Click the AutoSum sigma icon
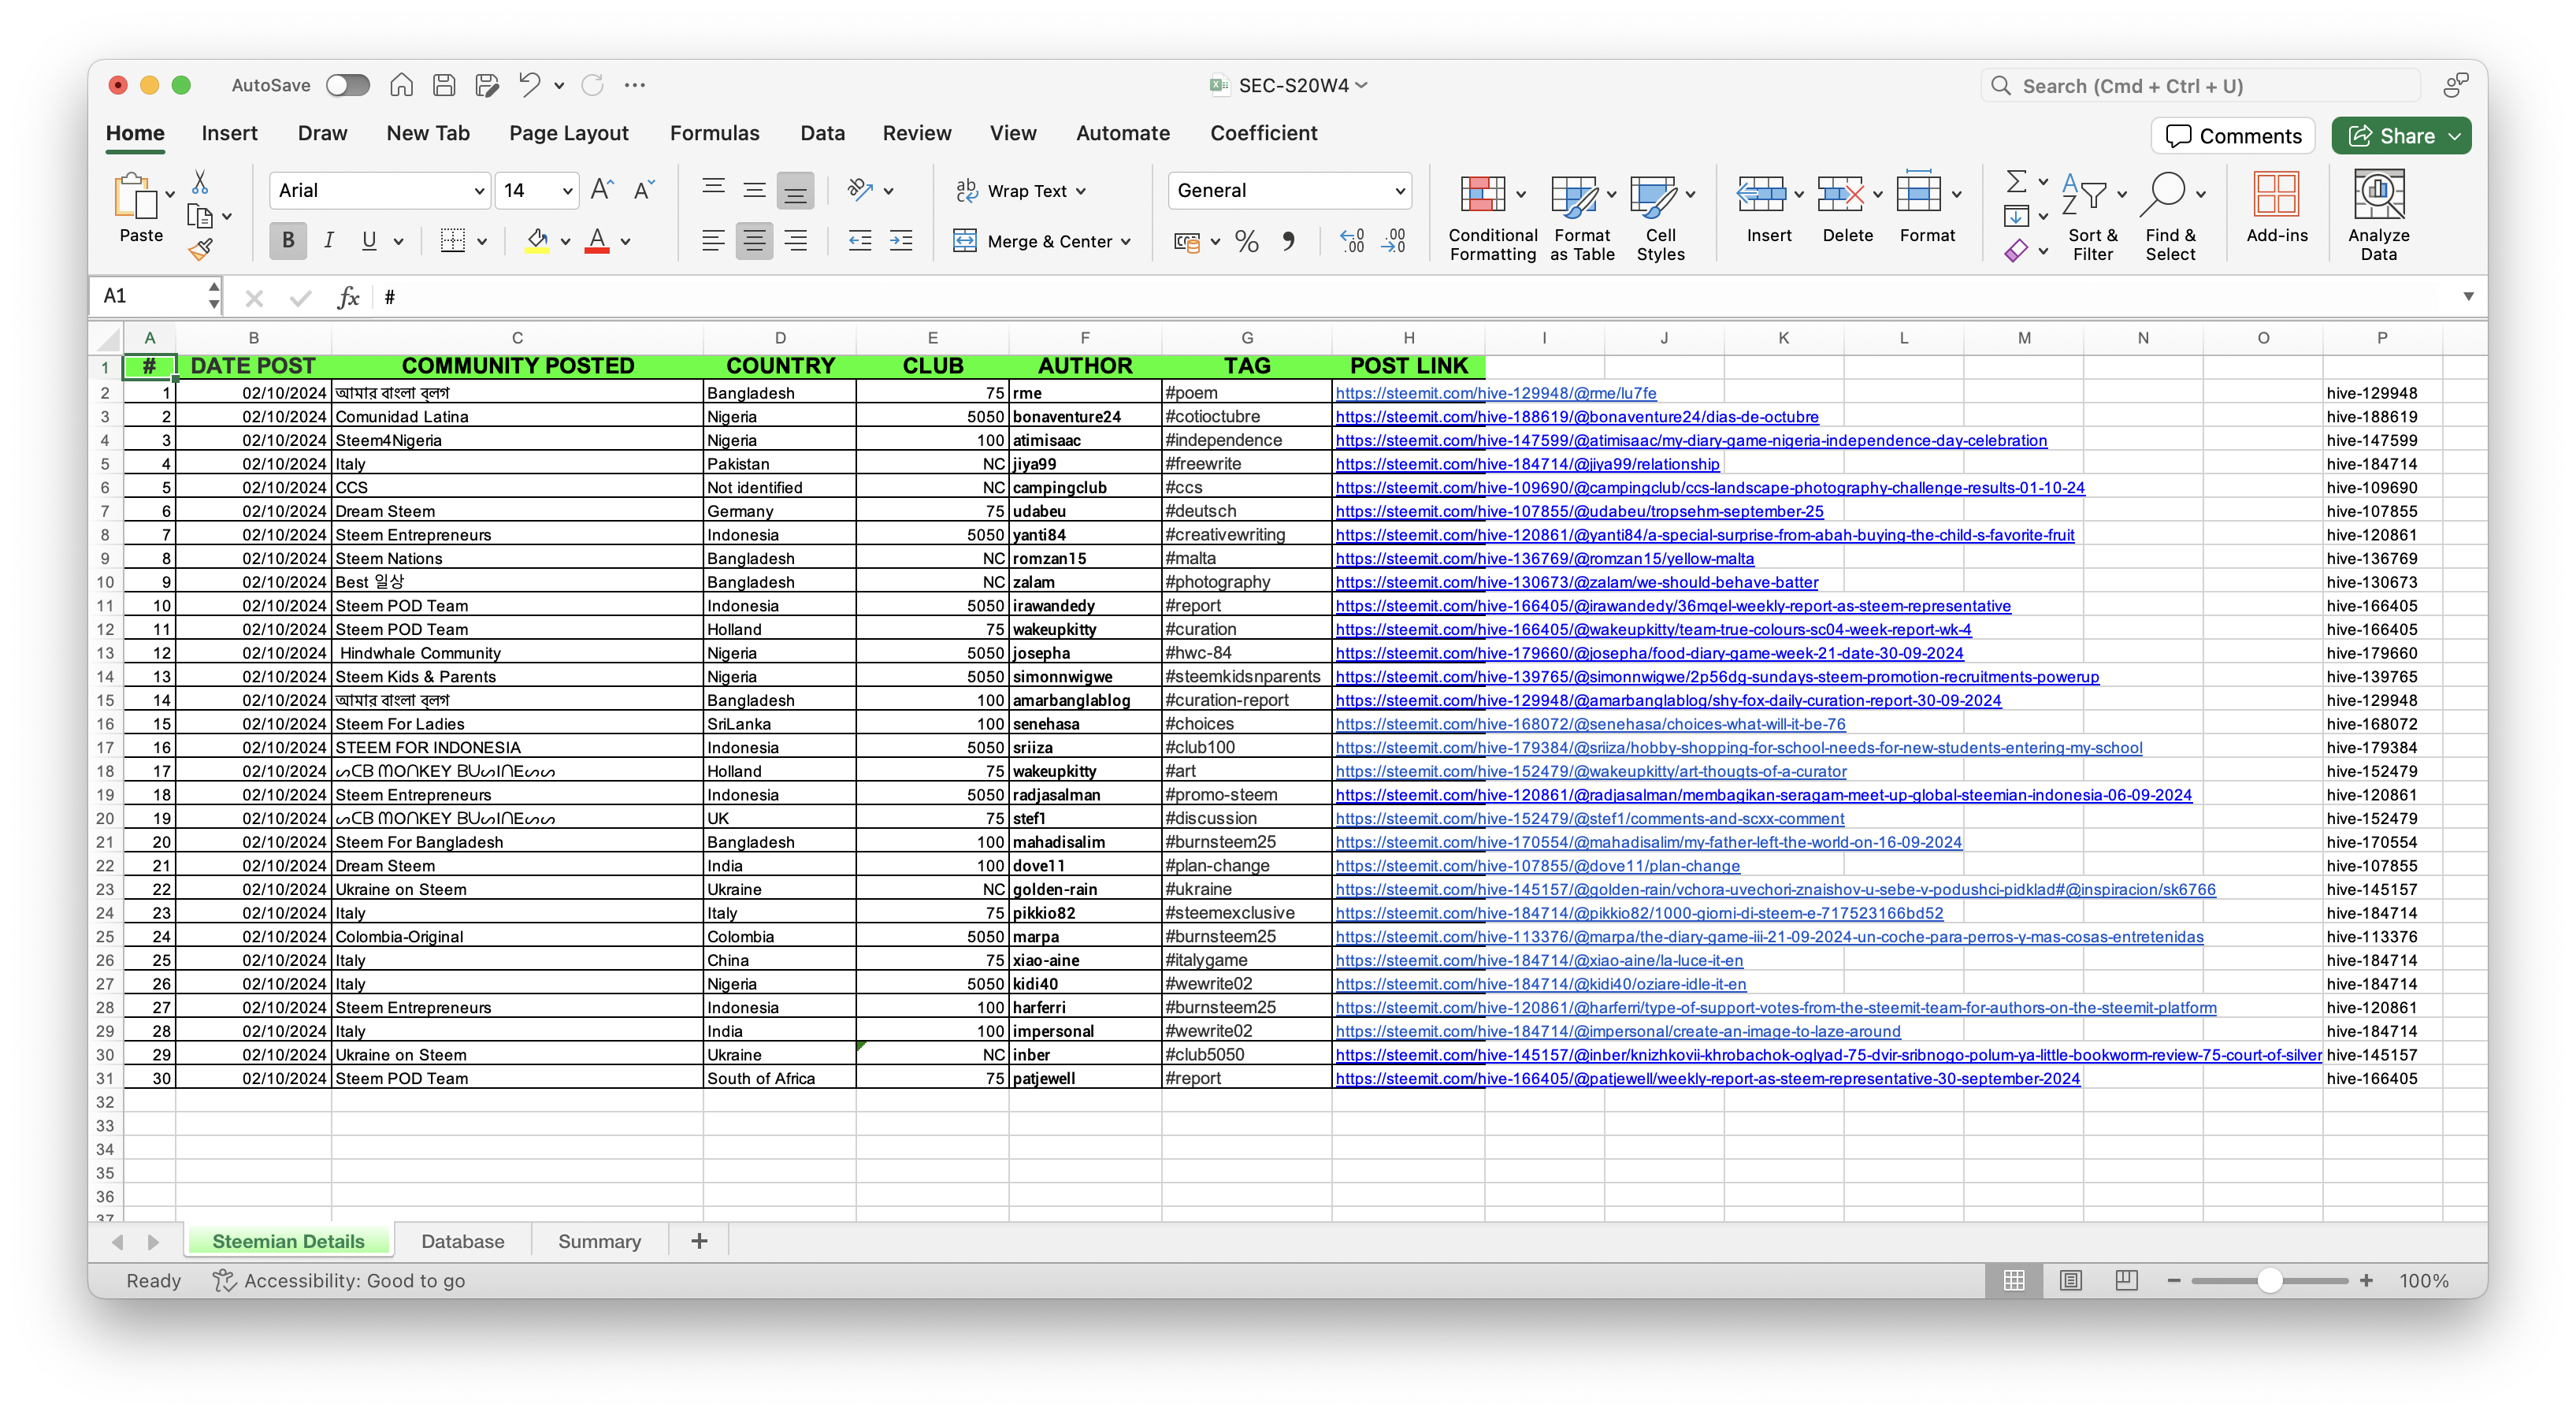The image size is (2576, 1415). (2016, 181)
